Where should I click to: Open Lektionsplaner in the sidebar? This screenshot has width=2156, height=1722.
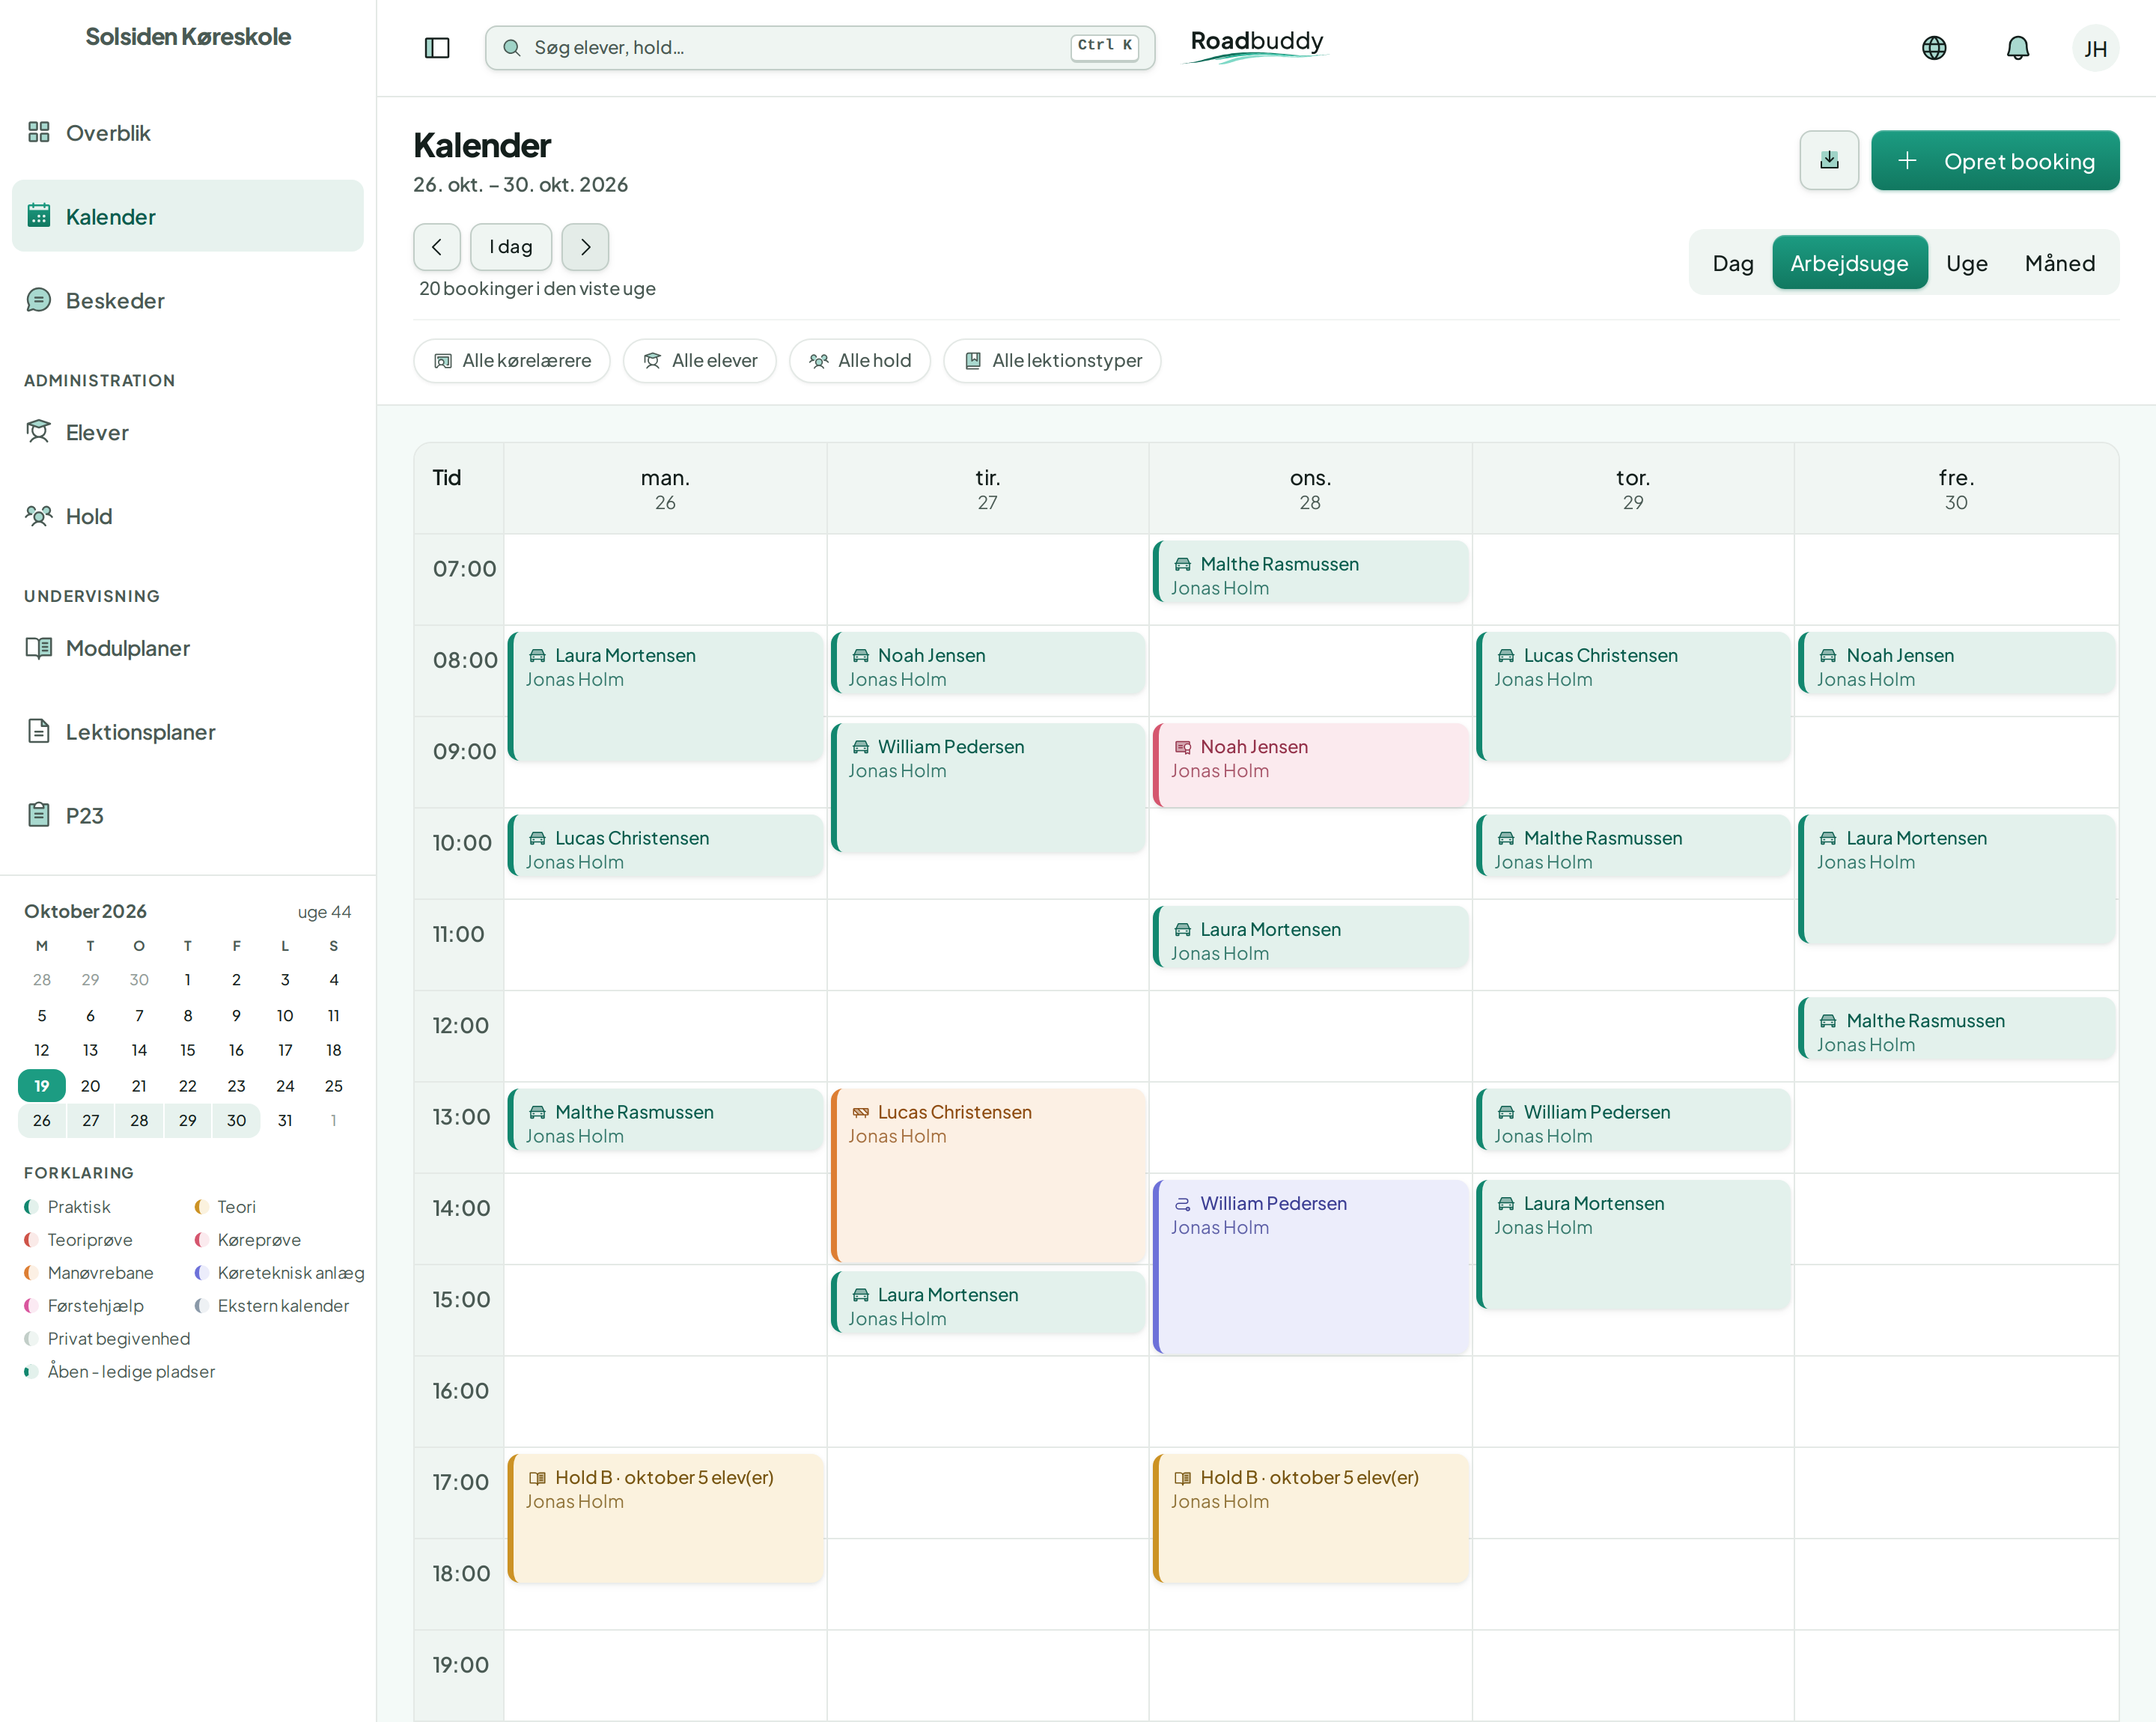click(x=188, y=732)
